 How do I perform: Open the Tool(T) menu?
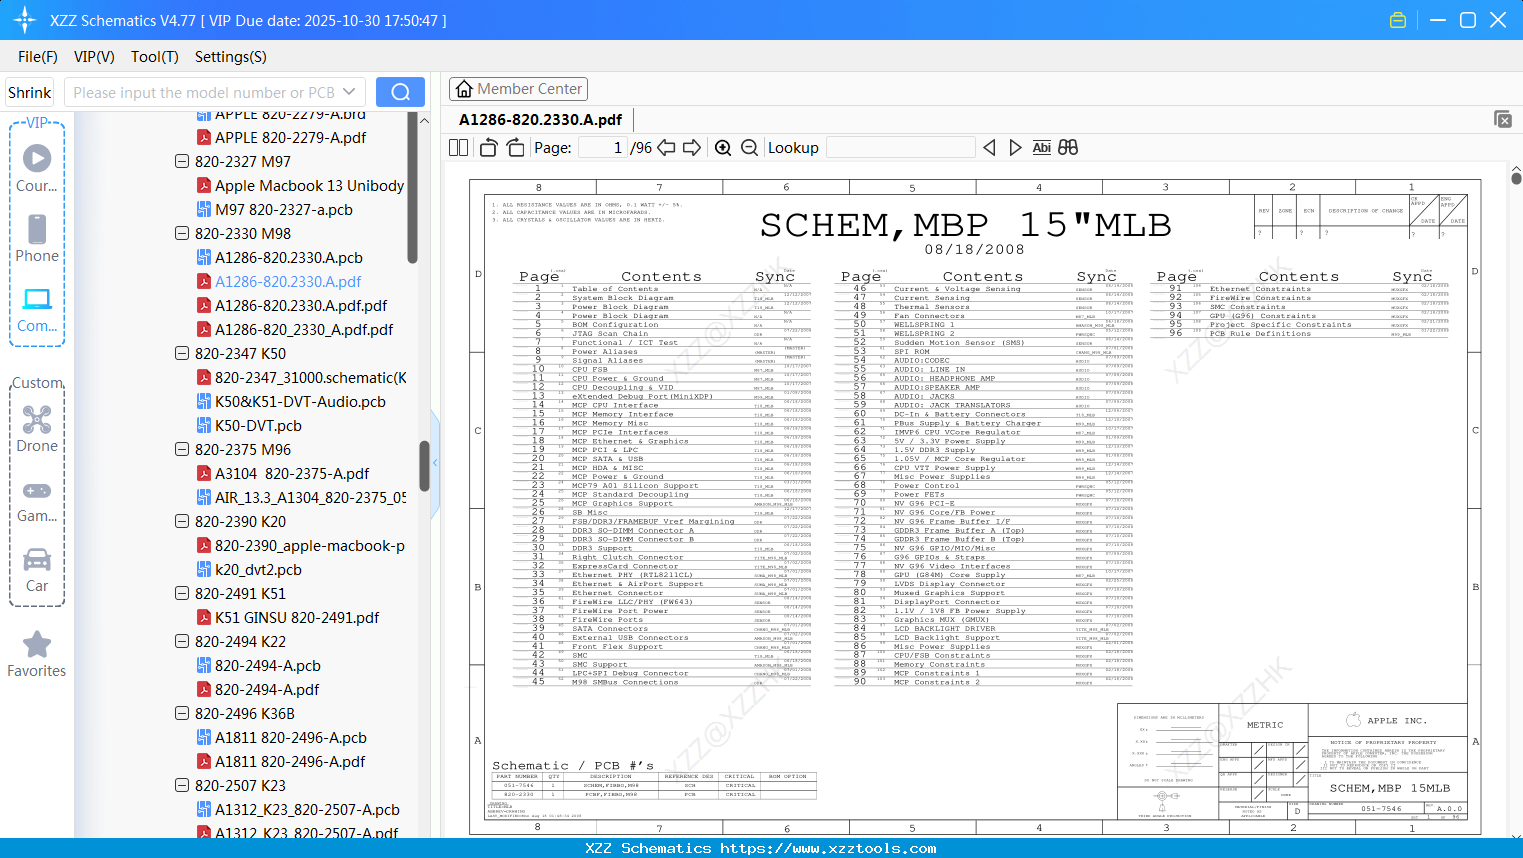point(155,57)
